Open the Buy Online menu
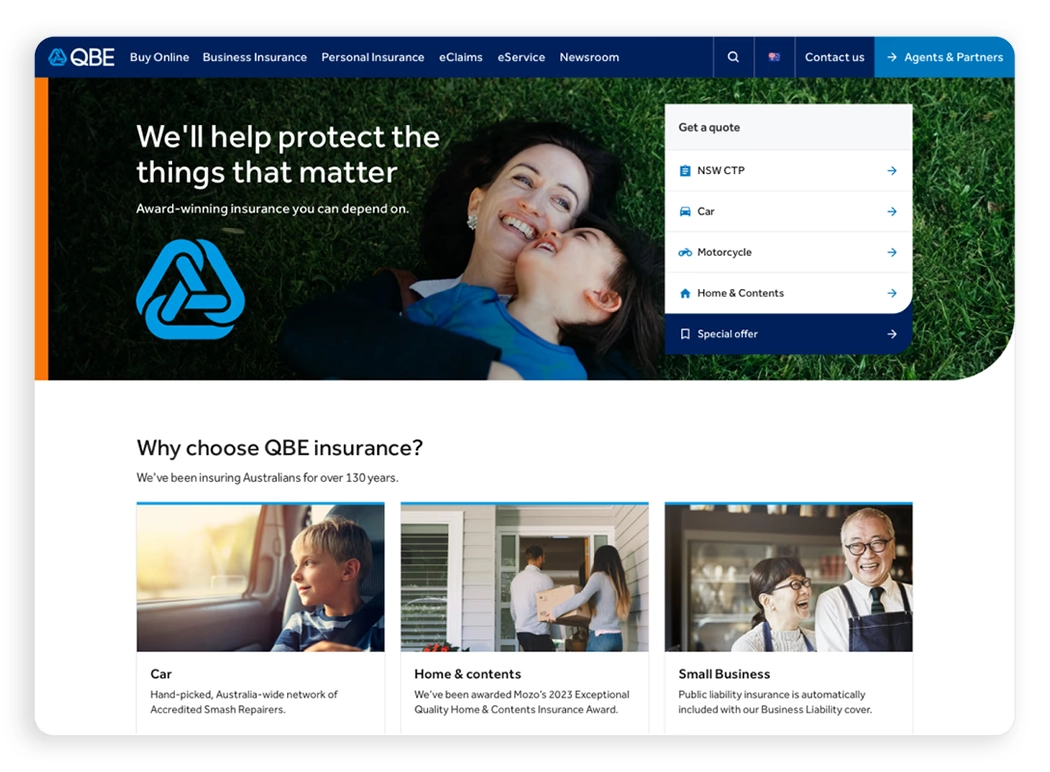The width and height of the screenshot is (1050, 772). point(159,58)
